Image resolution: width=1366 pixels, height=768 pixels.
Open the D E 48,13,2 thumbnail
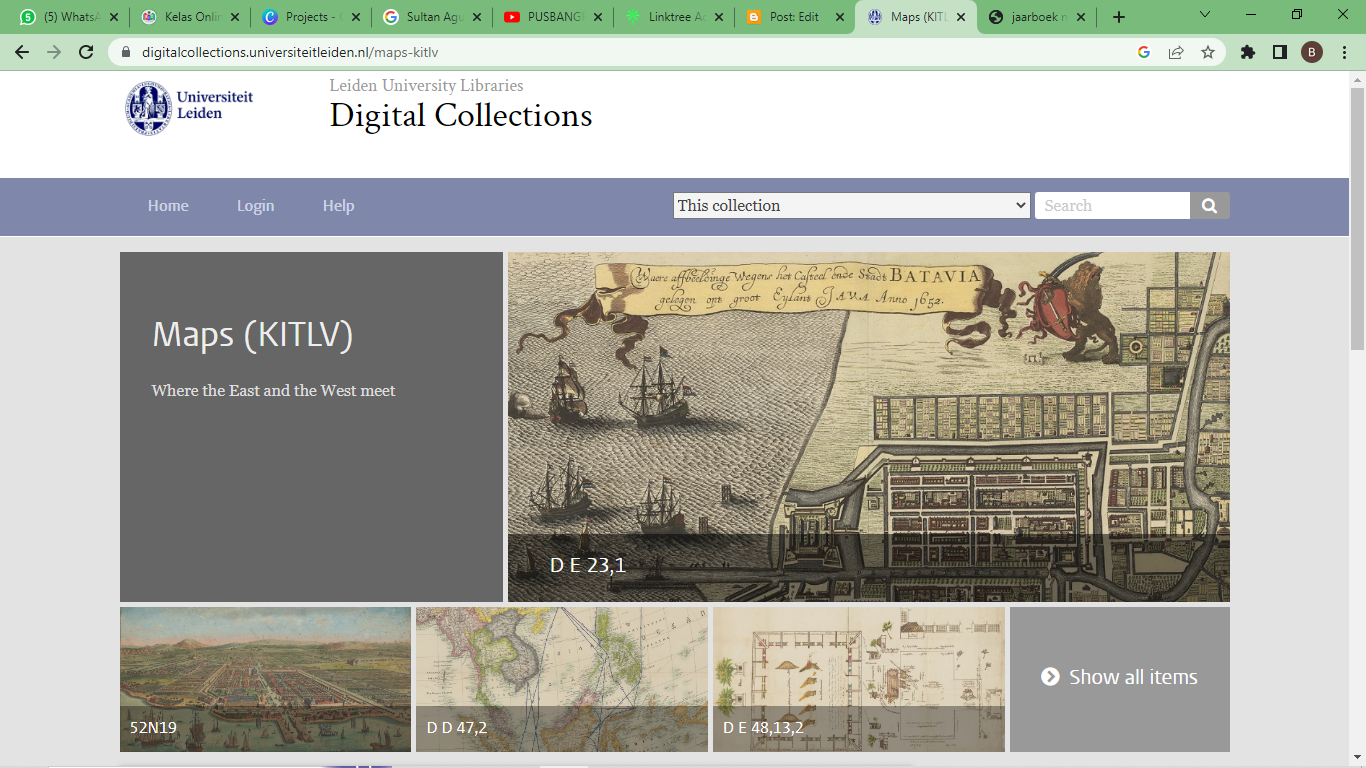(x=858, y=679)
